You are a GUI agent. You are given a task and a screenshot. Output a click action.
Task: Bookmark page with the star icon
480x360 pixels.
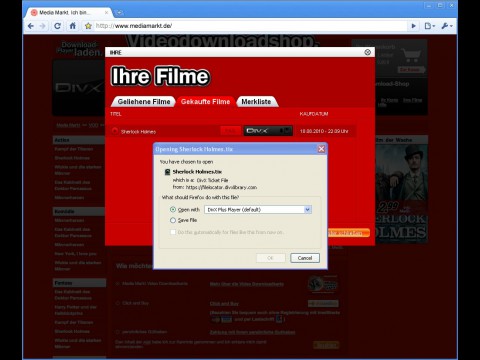click(x=88, y=26)
